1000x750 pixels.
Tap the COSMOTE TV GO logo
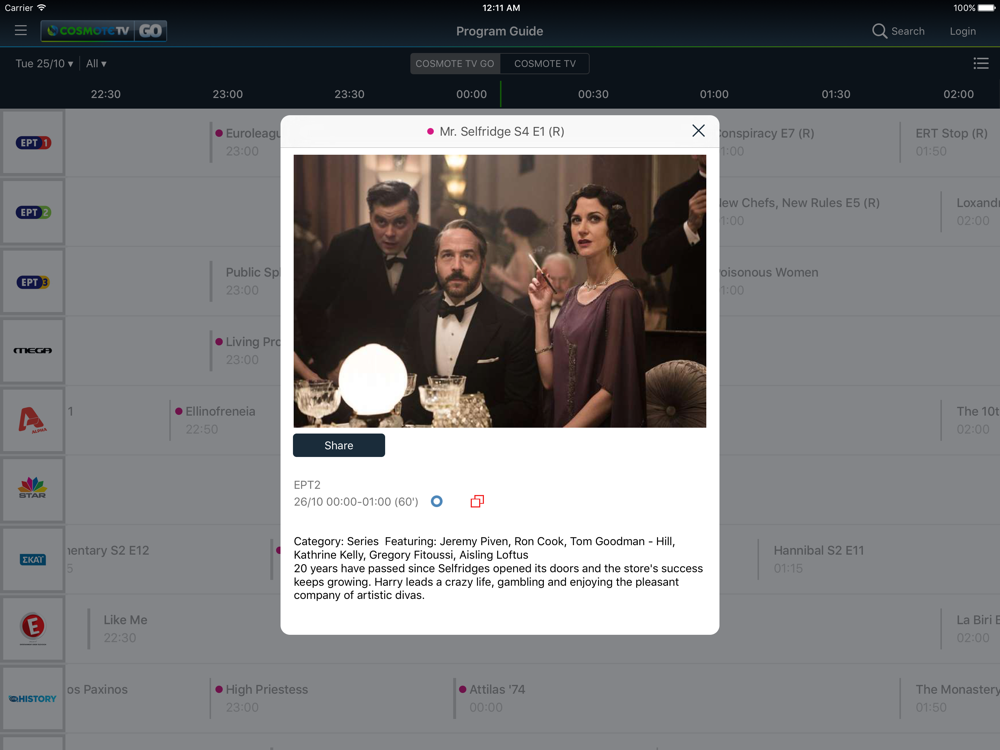(x=104, y=31)
